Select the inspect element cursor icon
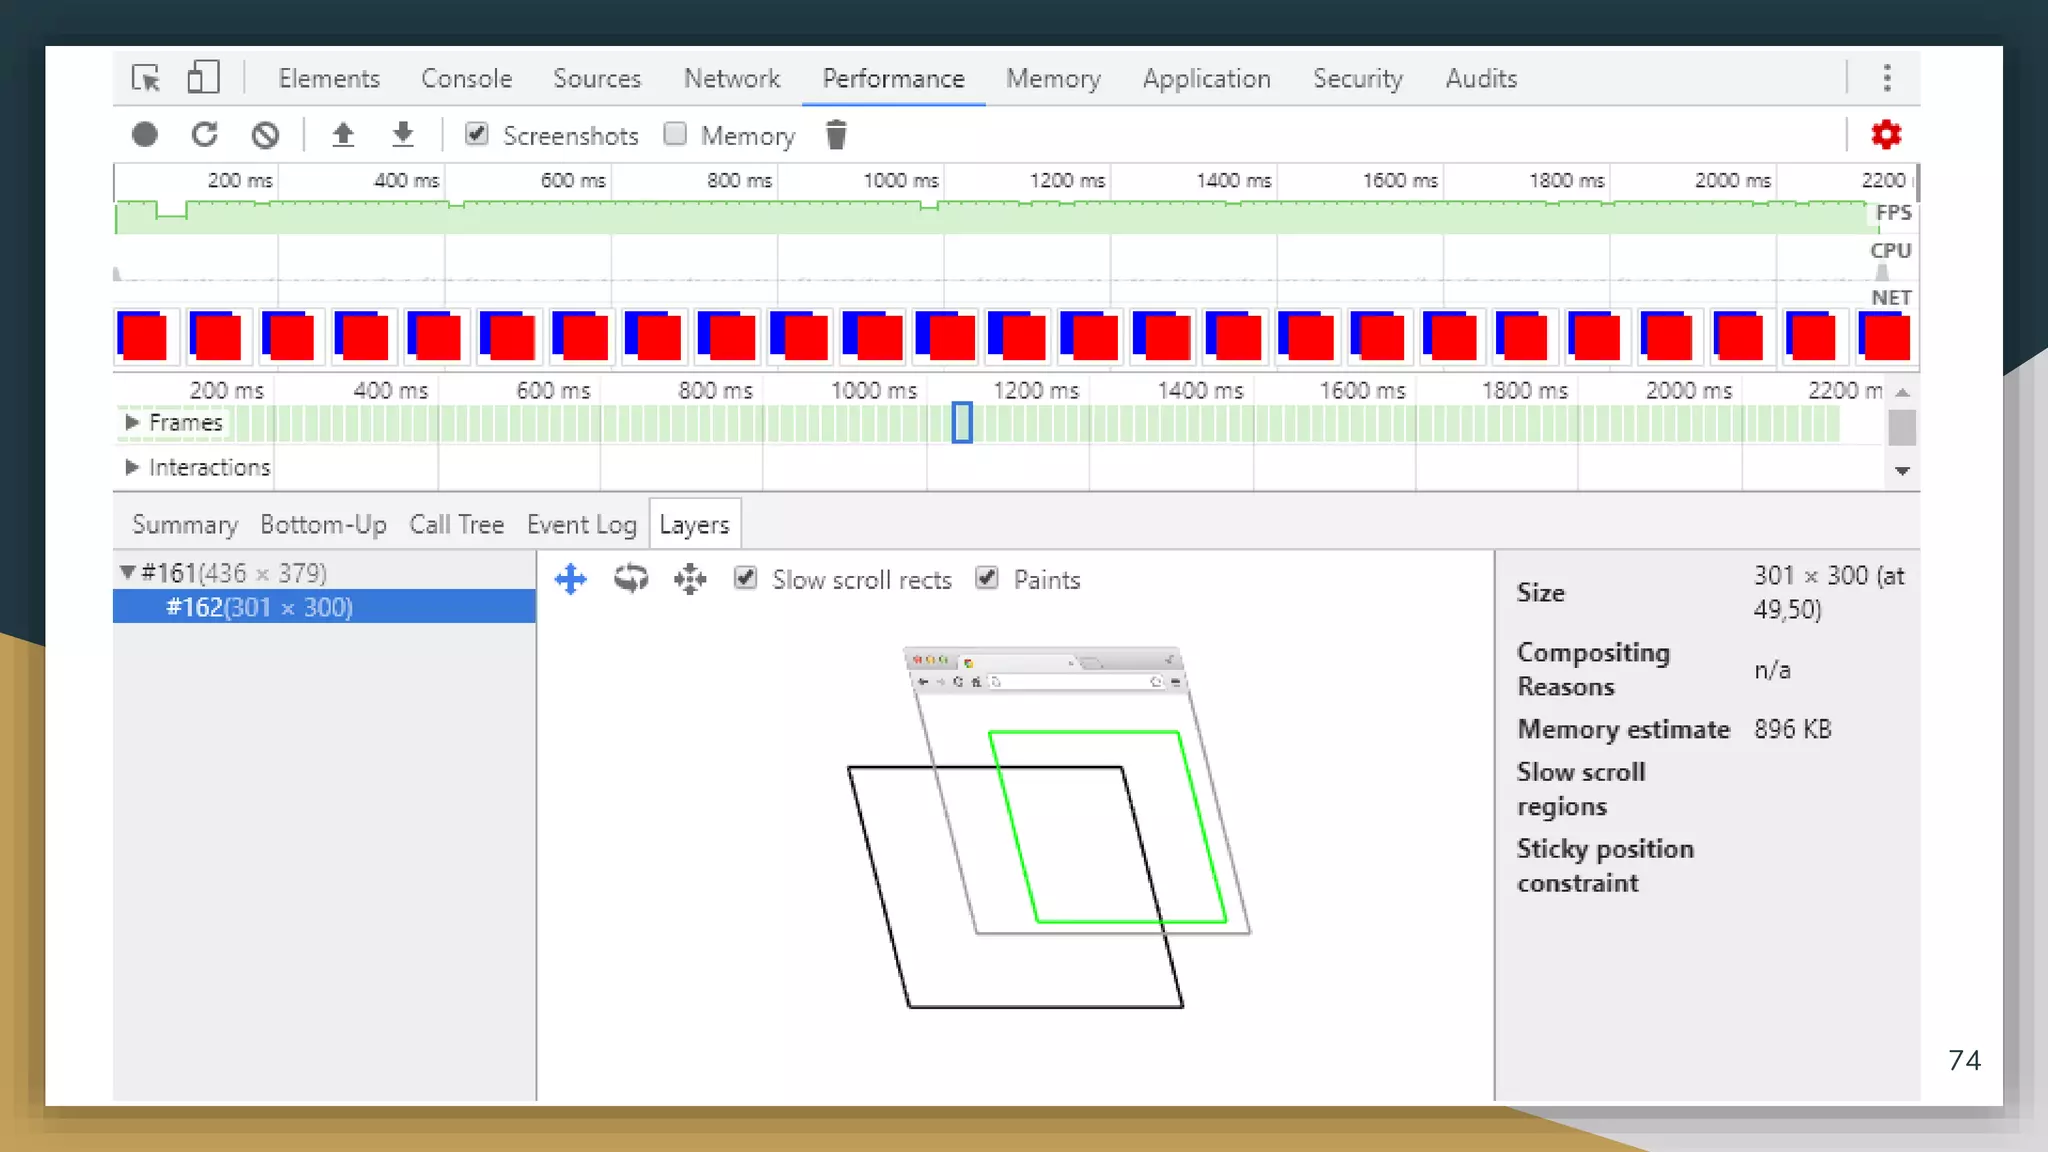 coord(146,78)
